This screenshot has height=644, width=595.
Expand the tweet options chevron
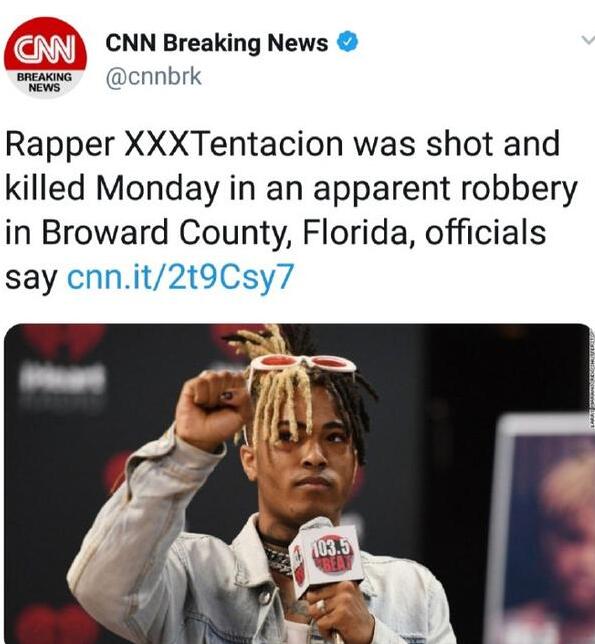coord(588,41)
